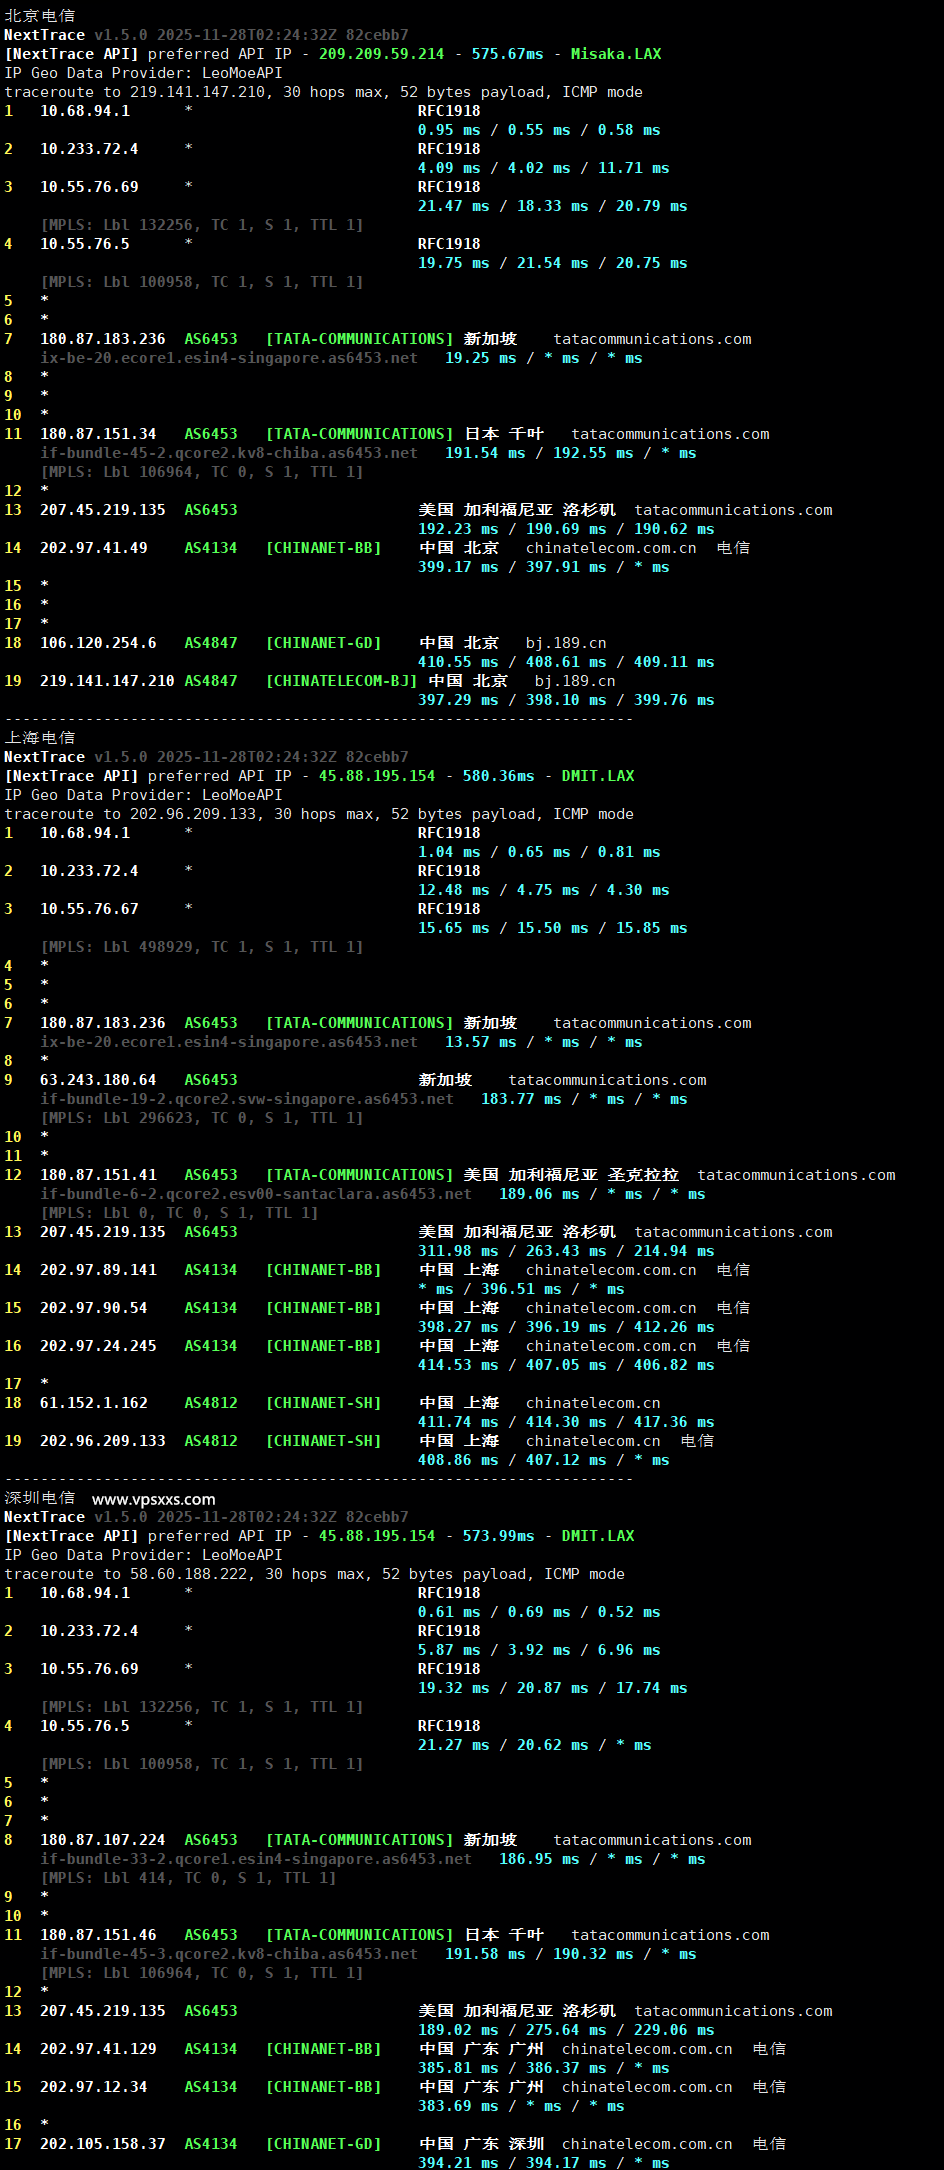Click hop IP address 61.152.1.162
944x2170 pixels.
[x=94, y=1403]
